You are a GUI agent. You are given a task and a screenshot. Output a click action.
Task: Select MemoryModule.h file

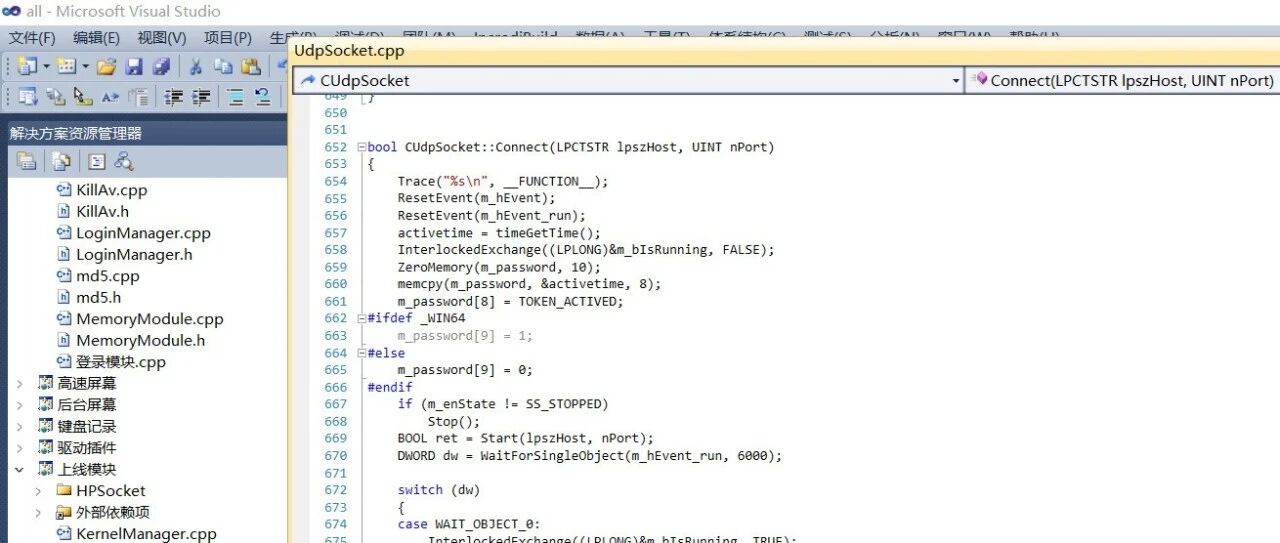[140, 340]
